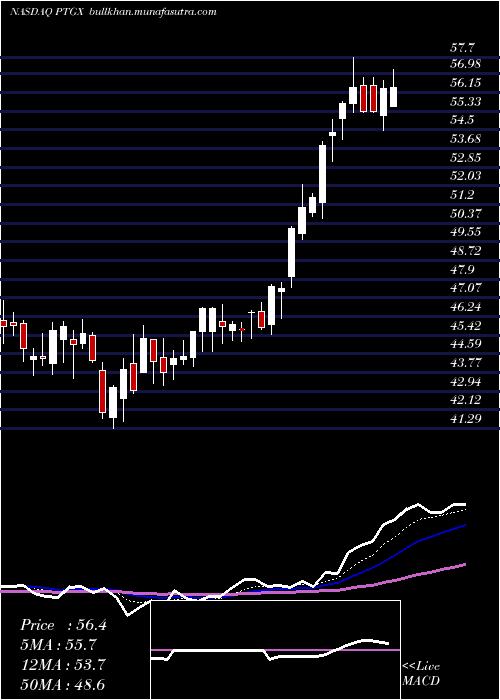Click the 50.37 price axis label
Viewport: 500px width, 700px height.
tap(465, 213)
